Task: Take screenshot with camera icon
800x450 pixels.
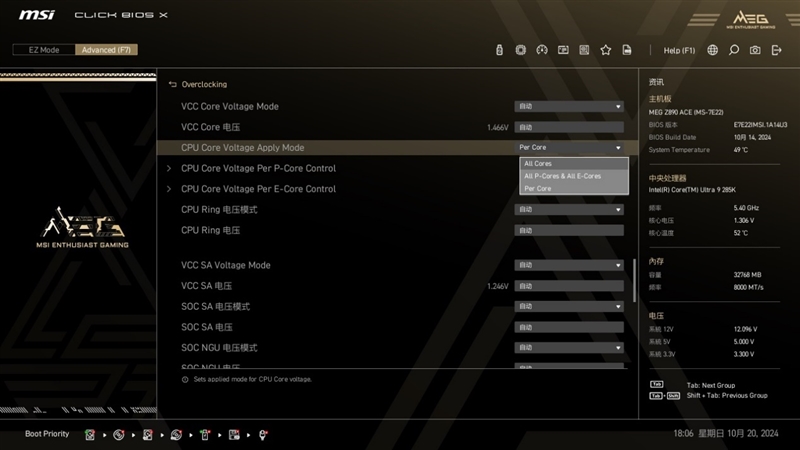Action: [755, 50]
